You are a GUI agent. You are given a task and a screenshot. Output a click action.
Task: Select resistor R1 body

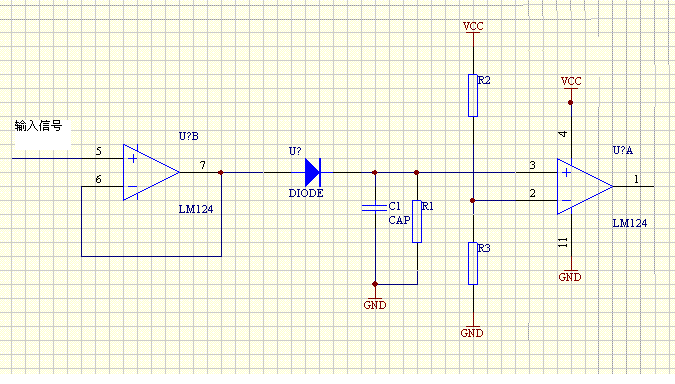417,221
